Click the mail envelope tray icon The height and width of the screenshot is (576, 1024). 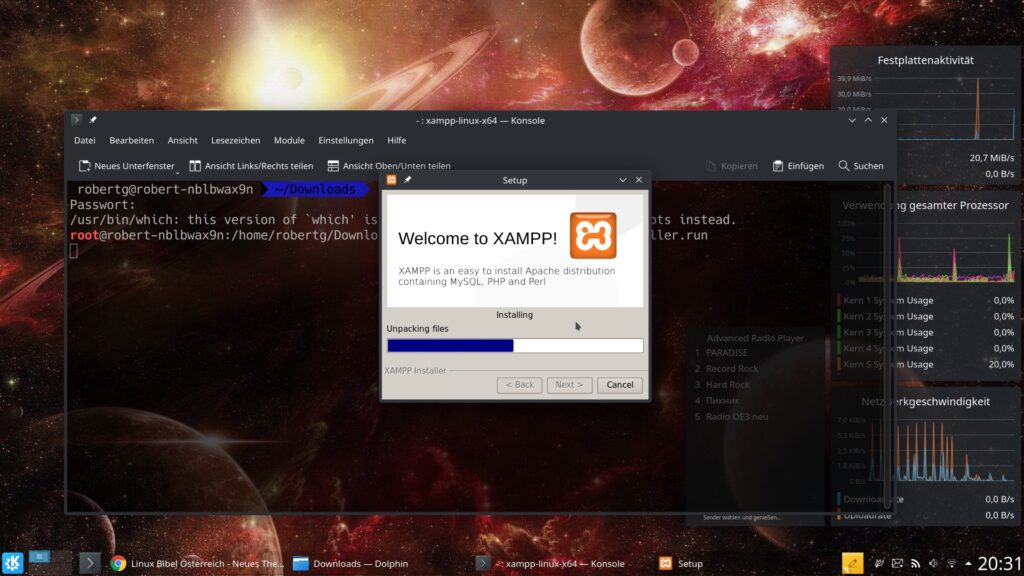click(x=897, y=563)
